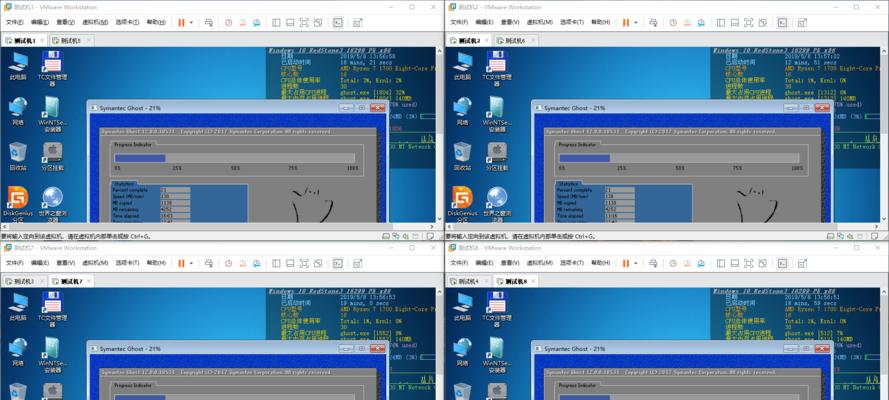889x400 pixels.
Task: Open power dropdown arrow in 测试机7 window
Action: coord(191,263)
